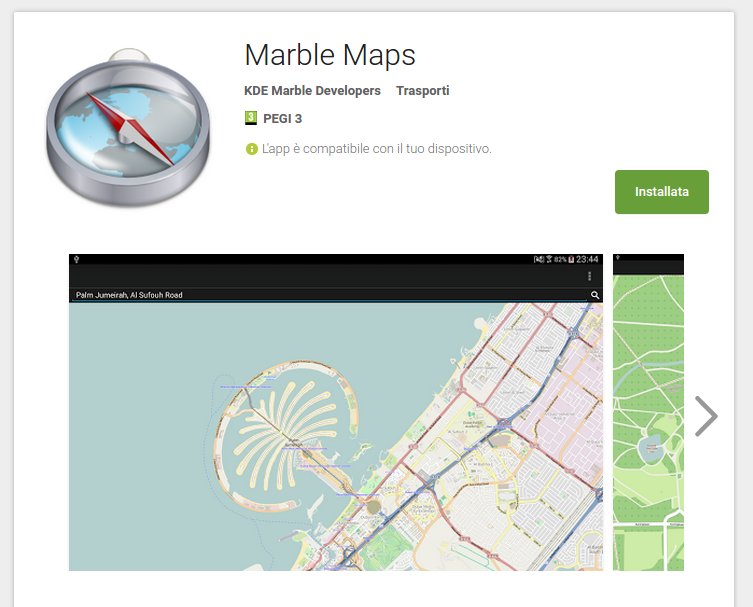Image resolution: width=753 pixels, height=607 pixels.
Task: Click the PEGI 3 rating badge icon
Action: click(251, 118)
